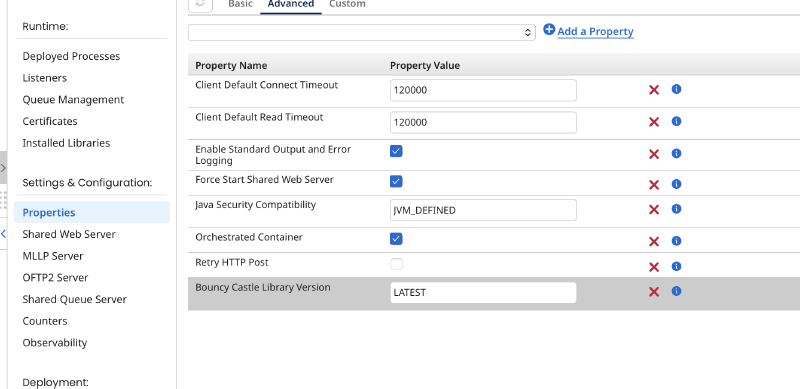Screen dimensions: 800x389
Task: Delete the Java Security Compatibility property
Action: pyautogui.click(x=654, y=210)
